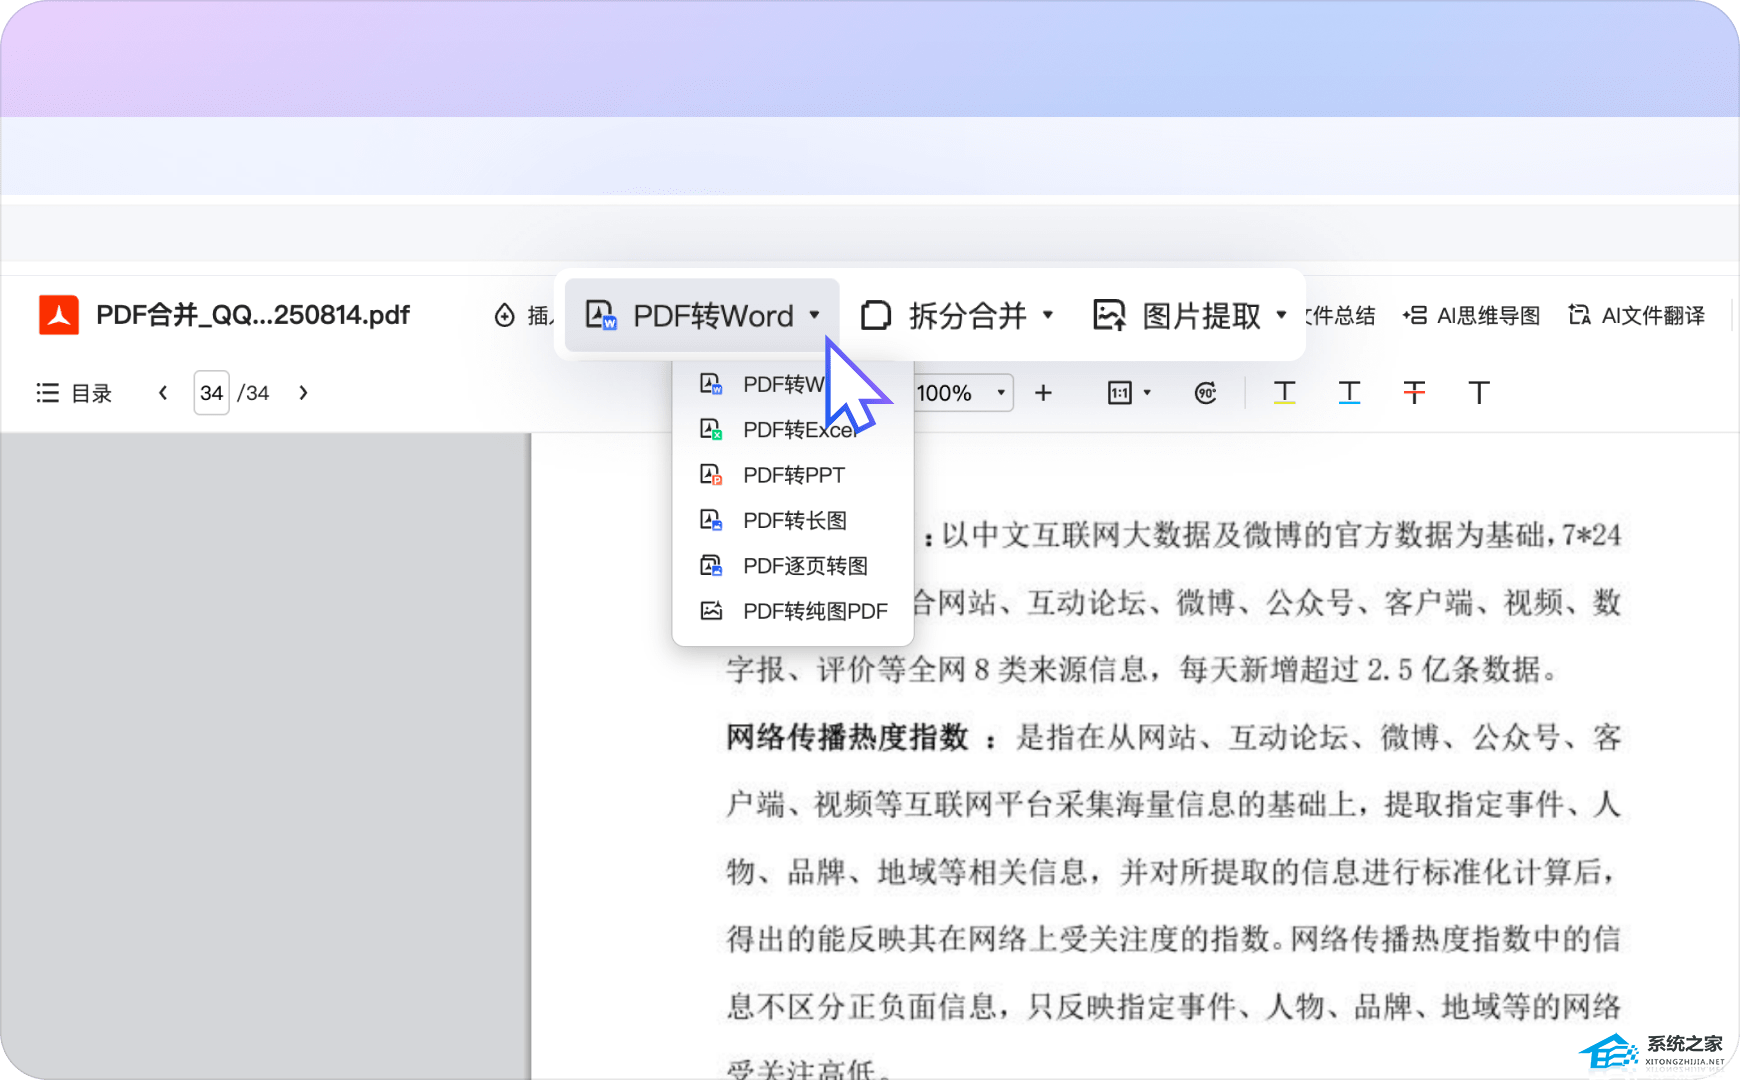The height and width of the screenshot is (1080, 1740).
Task: Click the line starting 户端、视频等互联网平台
Action: [1173, 804]
